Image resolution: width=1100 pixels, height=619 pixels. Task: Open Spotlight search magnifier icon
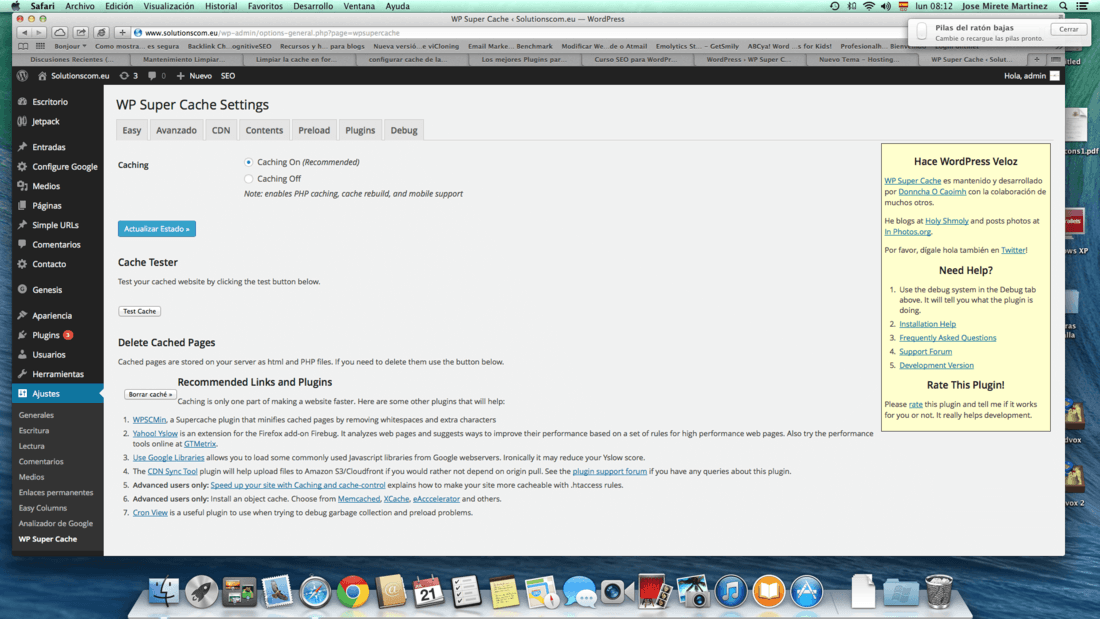coord(1064,6)
